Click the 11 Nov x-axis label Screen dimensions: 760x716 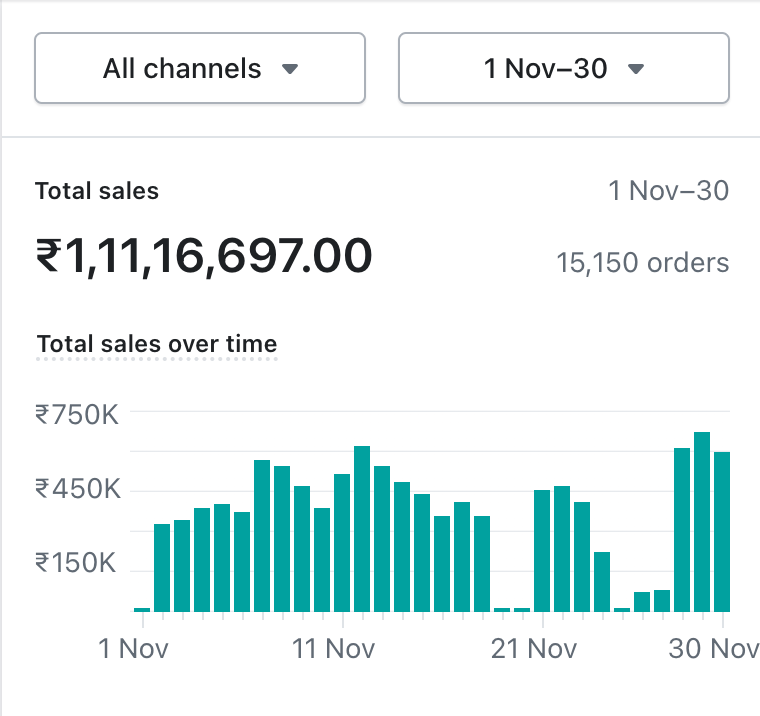(x=334, y=648)
